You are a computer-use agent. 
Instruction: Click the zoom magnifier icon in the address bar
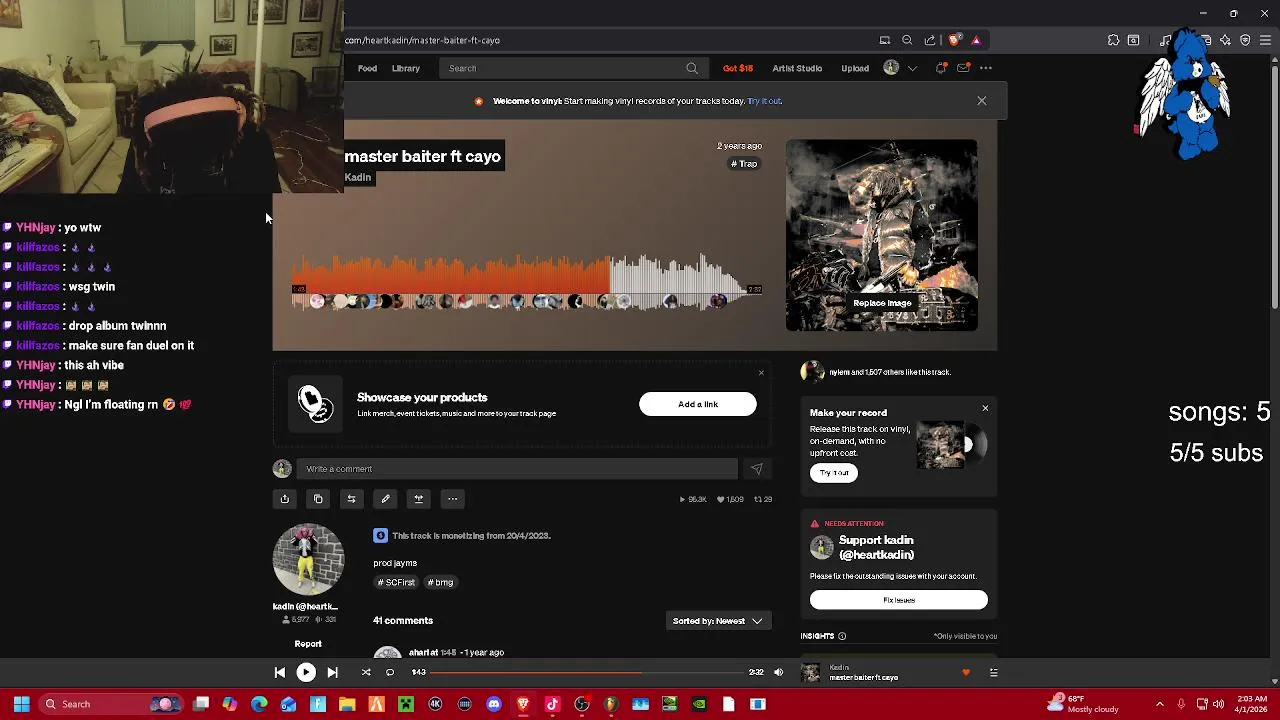(x=907, y=40)
